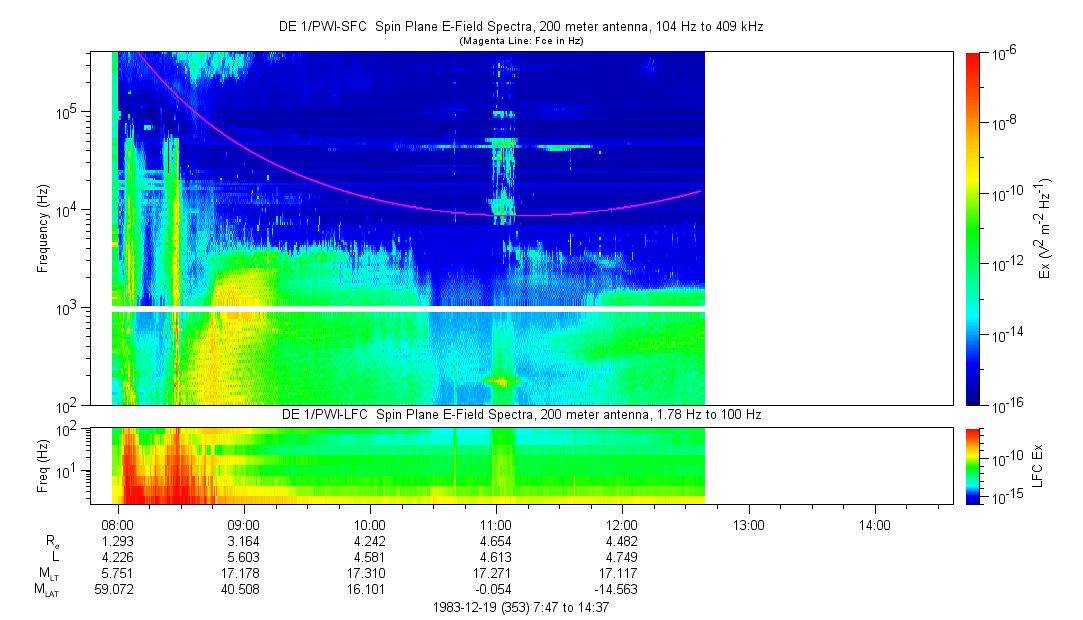
Task: Click the DE 1/PWI-LFC panel title
Action: tap(520, 414)
